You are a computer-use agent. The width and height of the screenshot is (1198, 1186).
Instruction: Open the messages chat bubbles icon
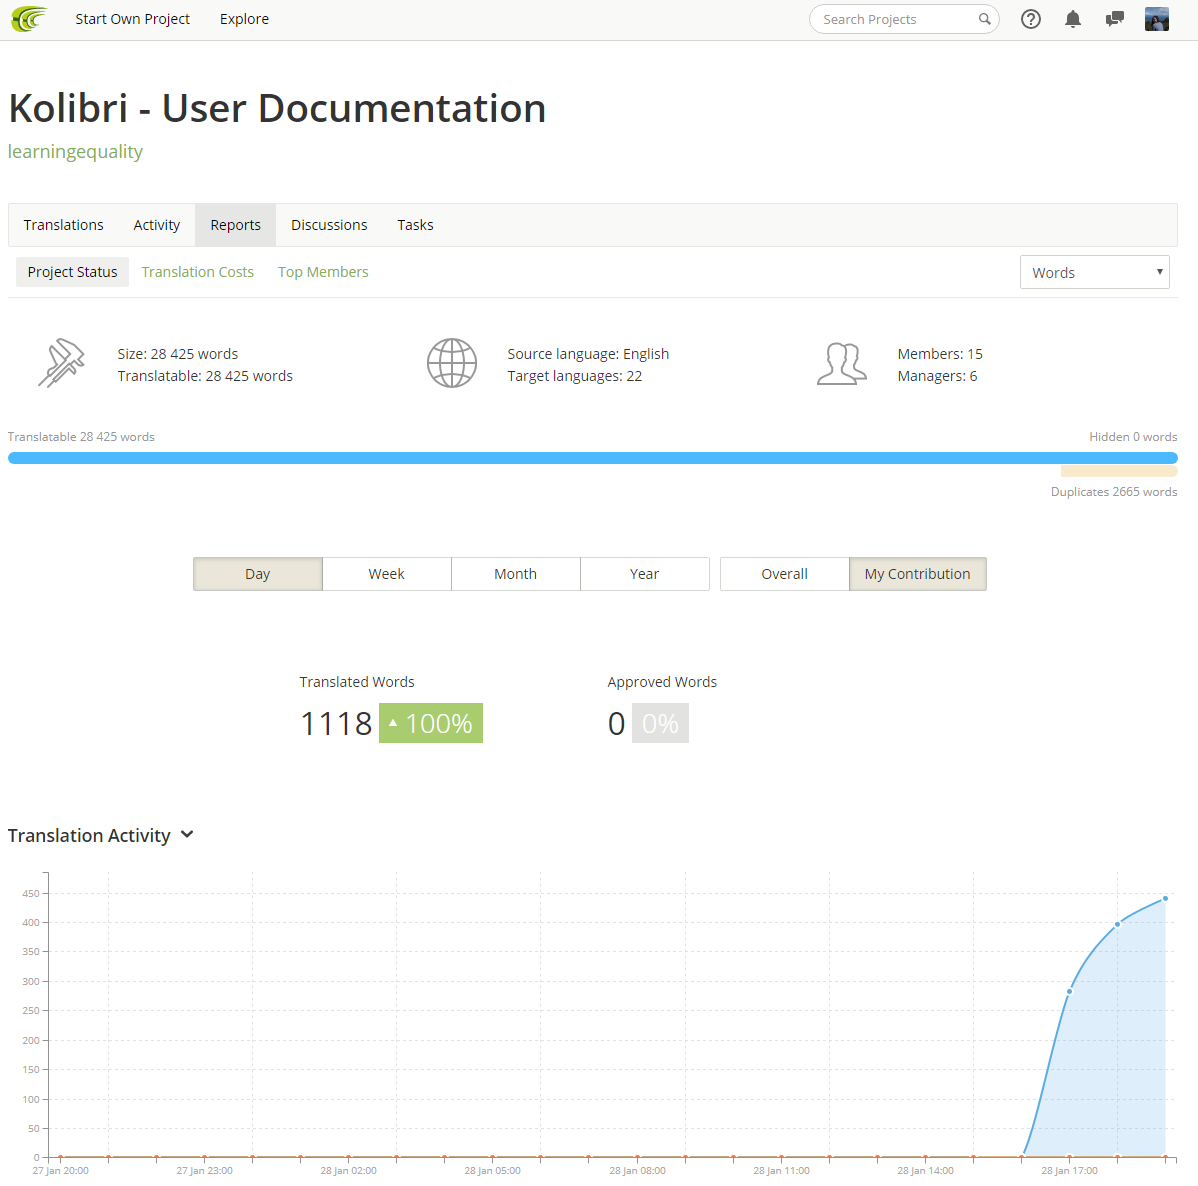1114,19
